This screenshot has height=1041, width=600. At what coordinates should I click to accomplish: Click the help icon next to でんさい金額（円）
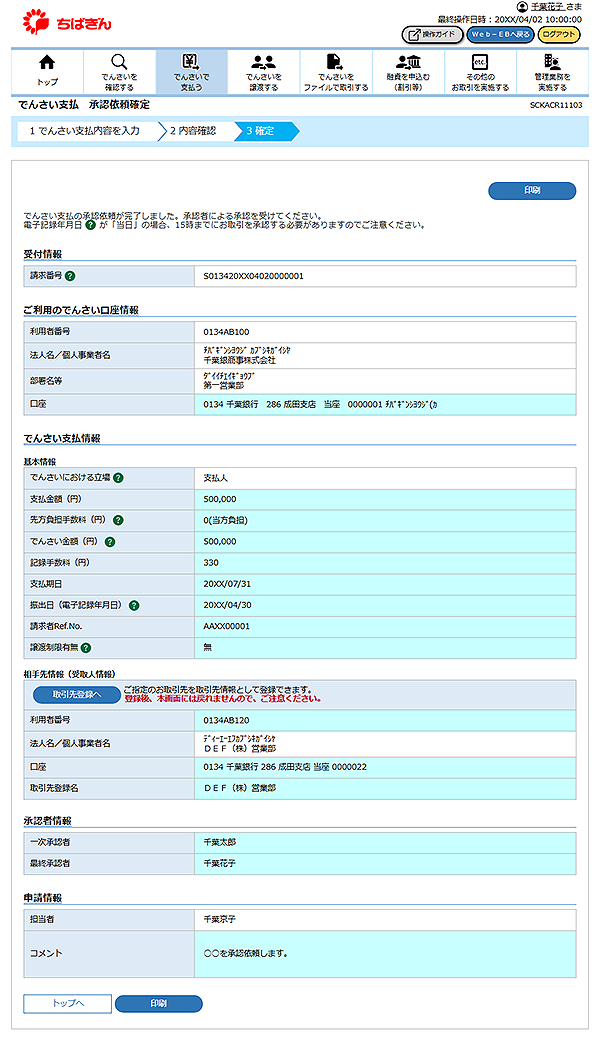pyautogui.click(x=111, y=542)
